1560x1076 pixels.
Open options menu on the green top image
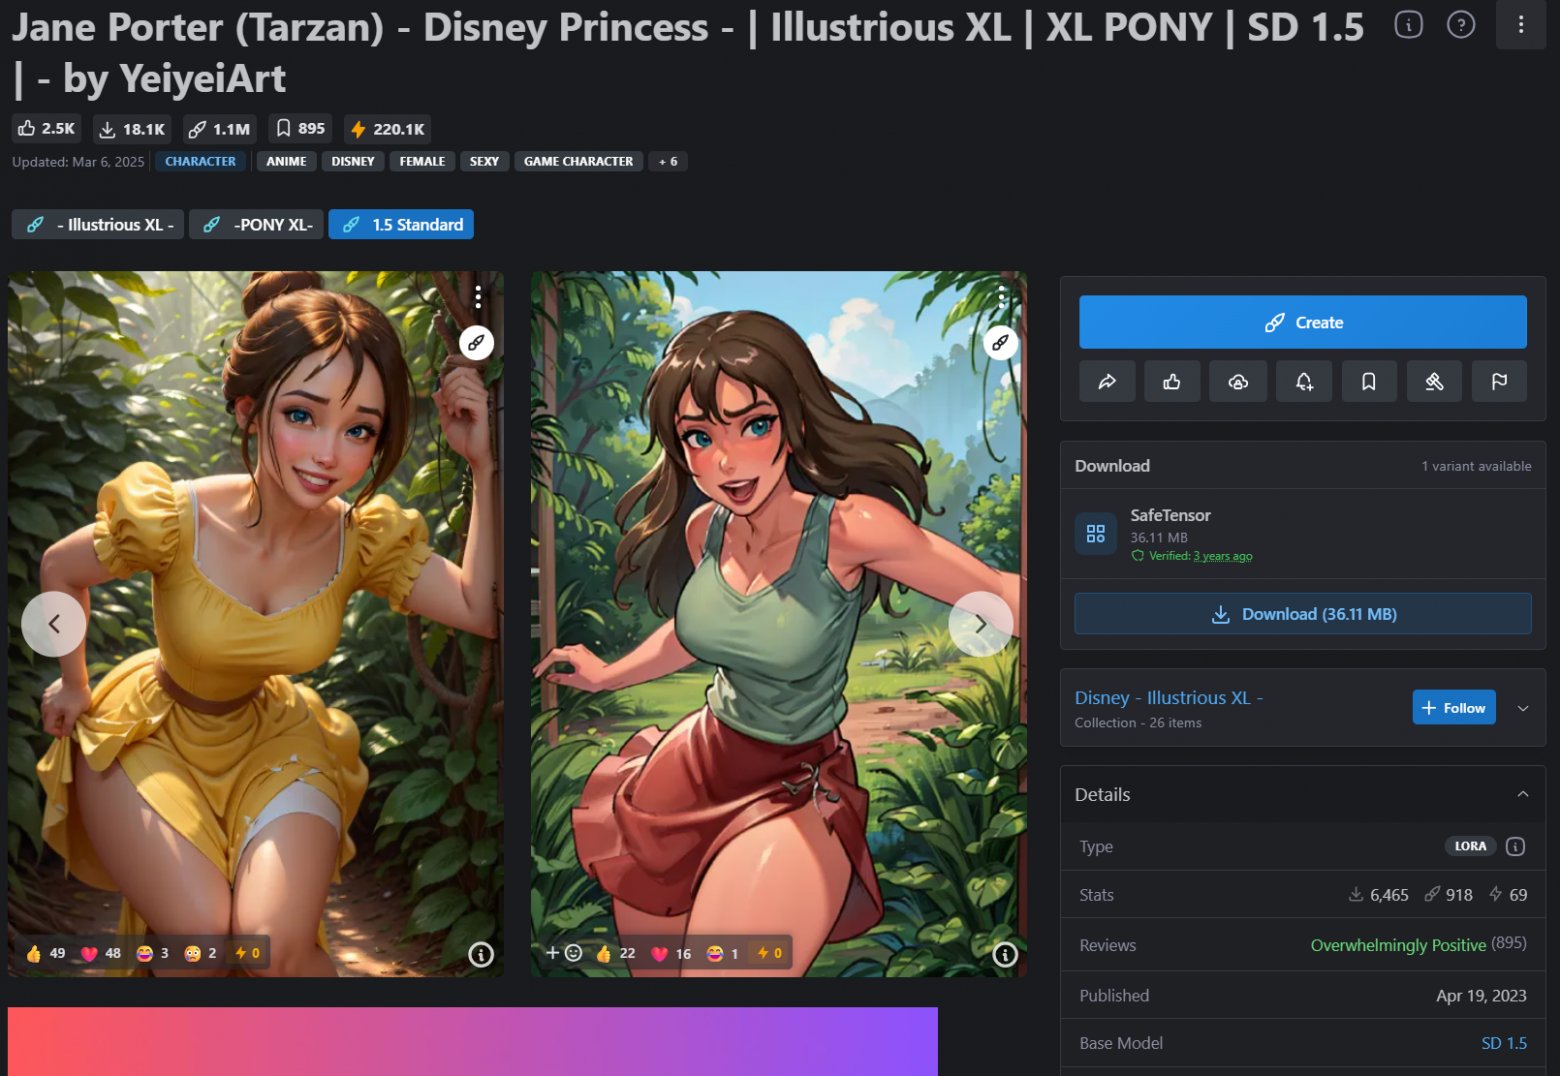(x=1001, y=297)
